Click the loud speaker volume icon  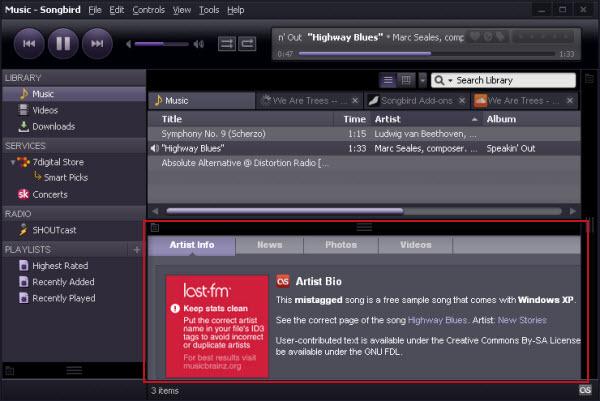coord(199,44)
